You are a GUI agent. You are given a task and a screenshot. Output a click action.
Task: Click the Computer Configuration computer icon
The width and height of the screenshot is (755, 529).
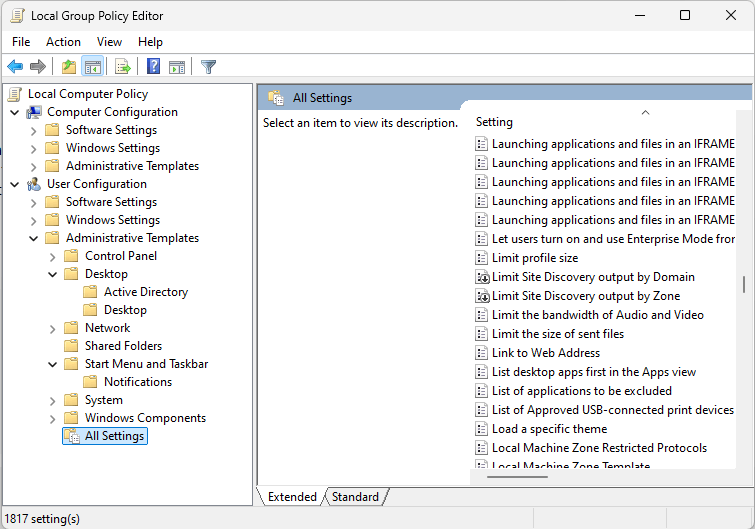tap(34, 112)
